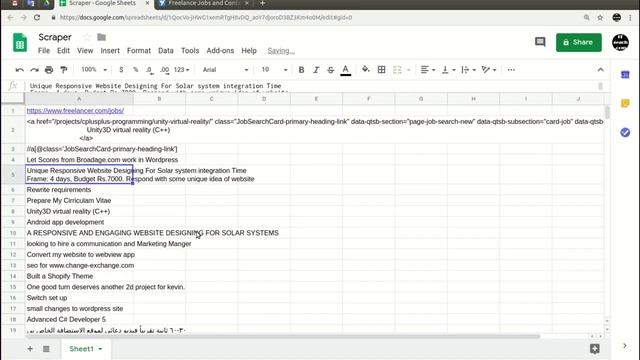The image size is (640, 360).
Task: Open Google account avatar
Action: (x=620, y=42)
